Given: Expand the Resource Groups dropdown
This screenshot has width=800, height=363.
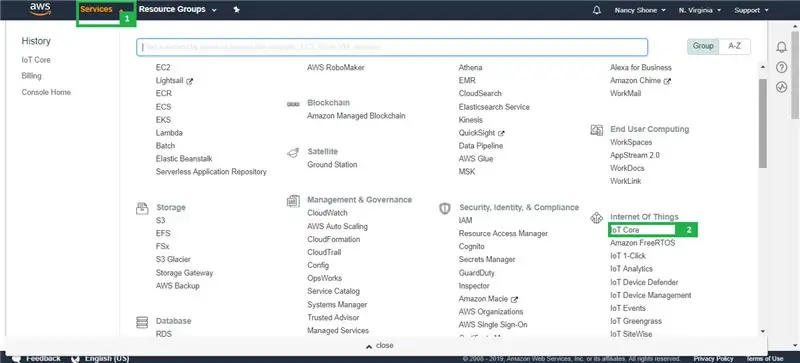Looking at the screenshot, I should pyautogui.click(x=177, y=10).
